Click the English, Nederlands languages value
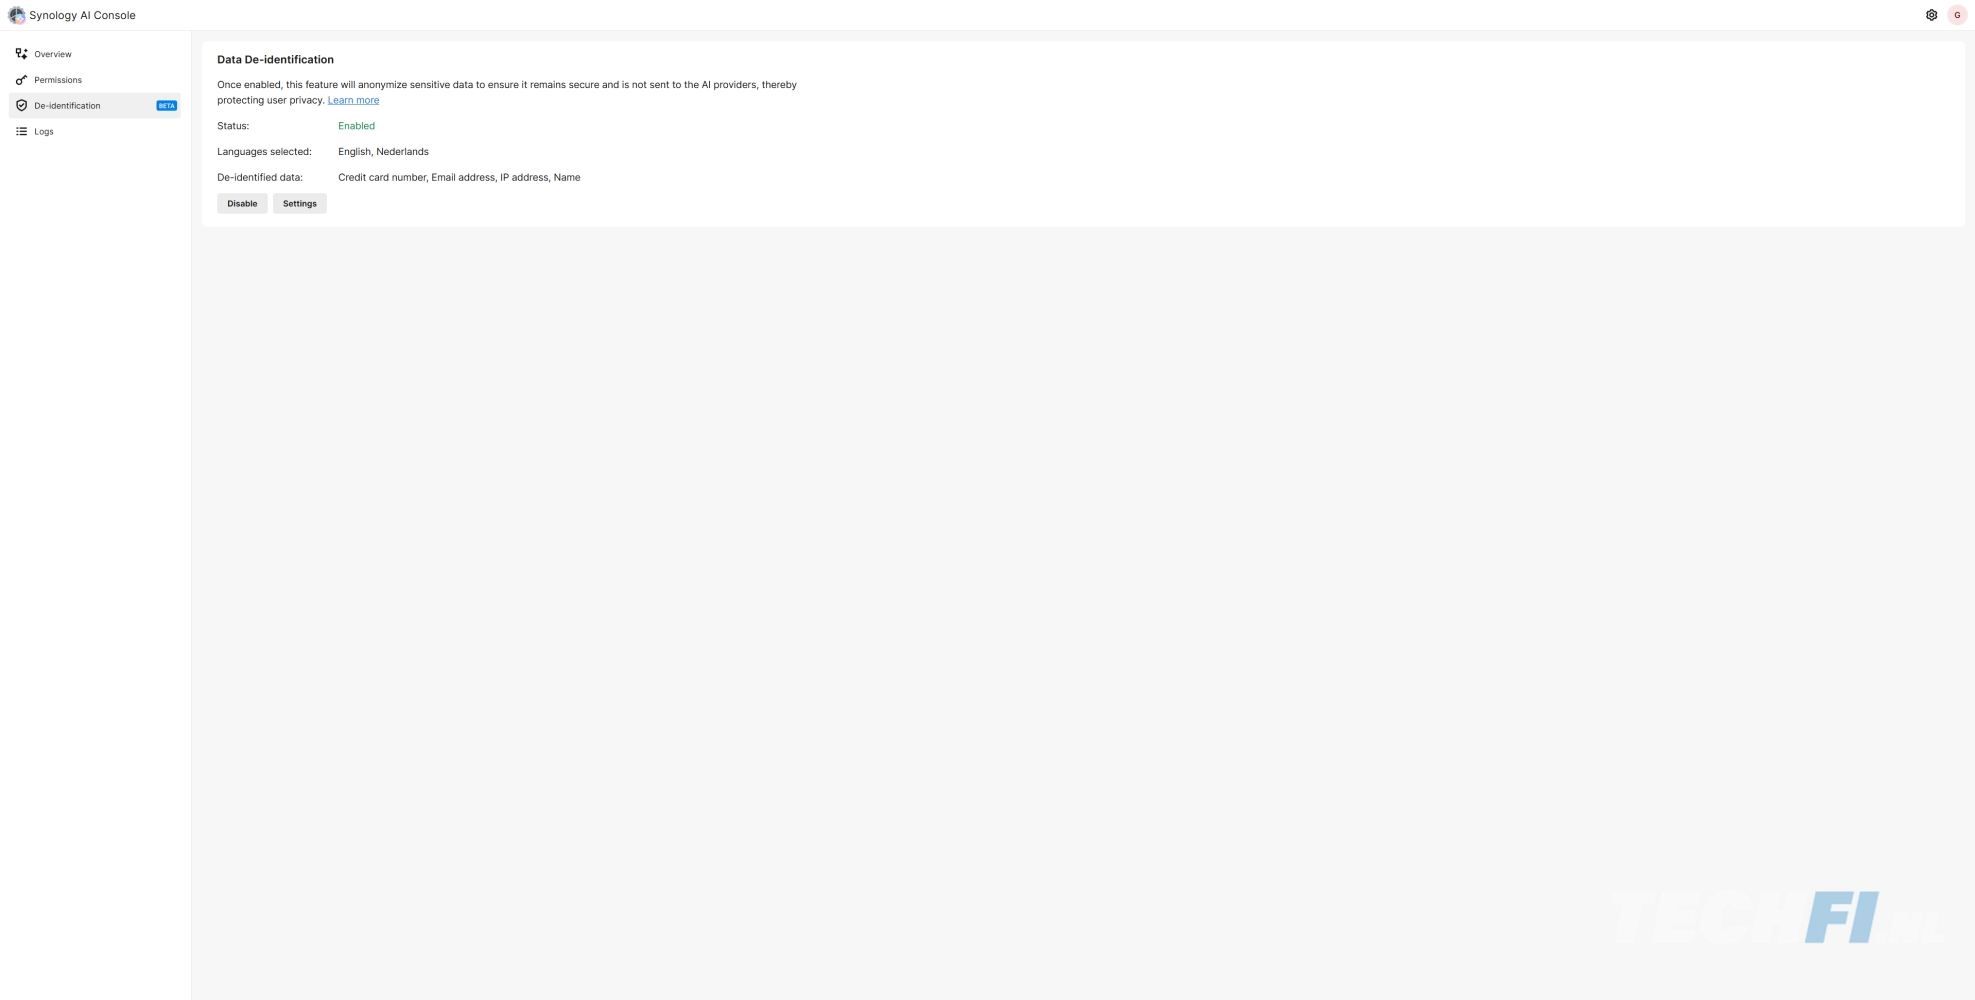Viewport: 1975px width, 1000px height. (383, 152)
